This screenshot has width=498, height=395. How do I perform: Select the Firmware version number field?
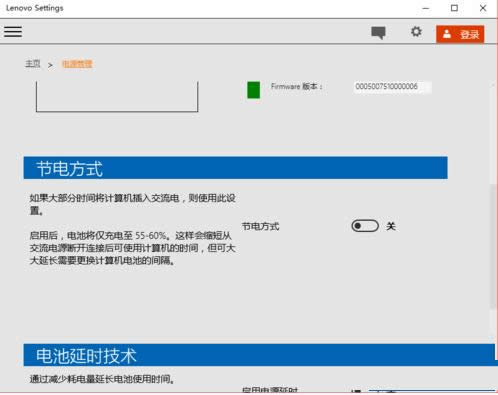(392, 87)
